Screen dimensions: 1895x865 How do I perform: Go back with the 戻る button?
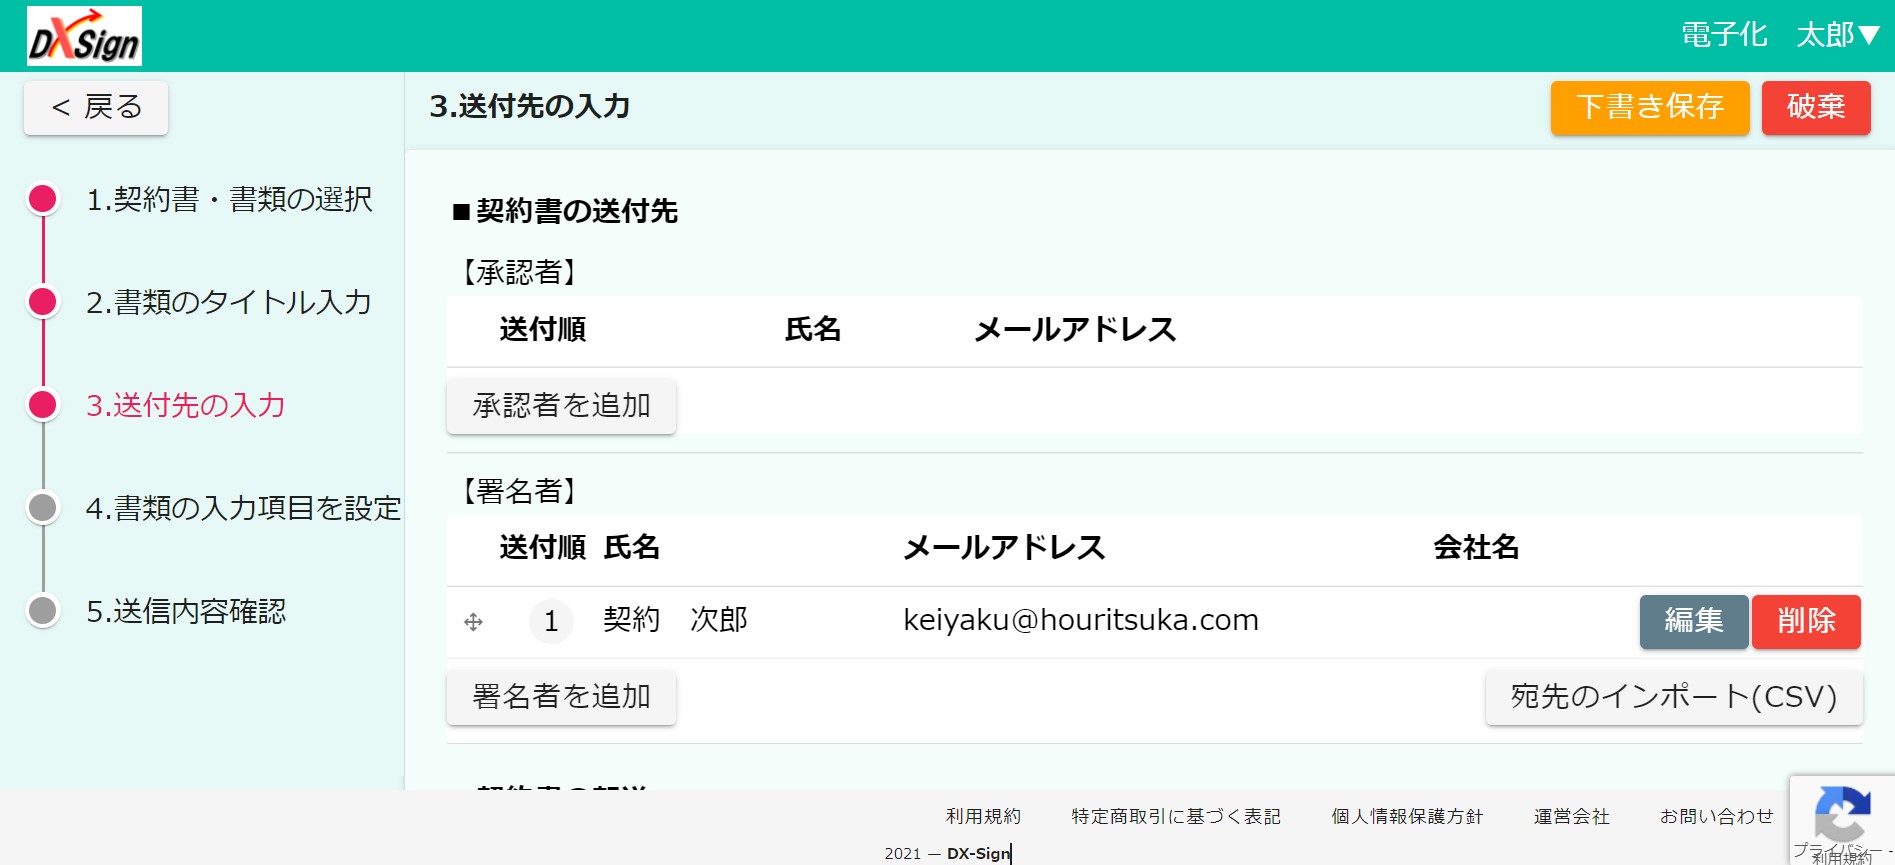point(96,107)
